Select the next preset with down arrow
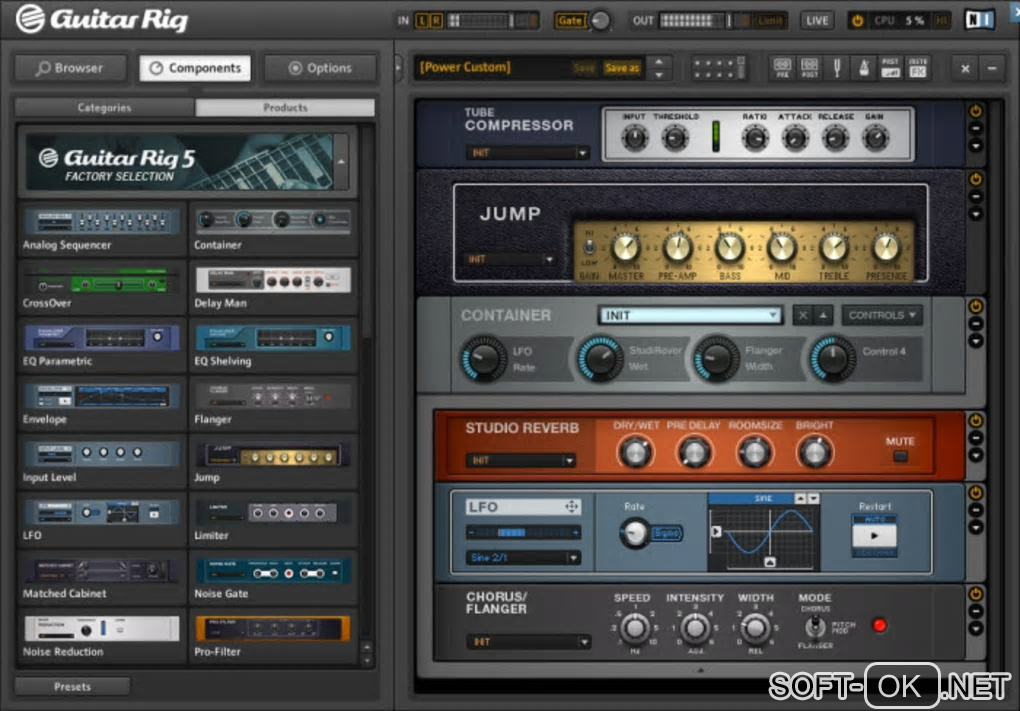 point(659,75)
